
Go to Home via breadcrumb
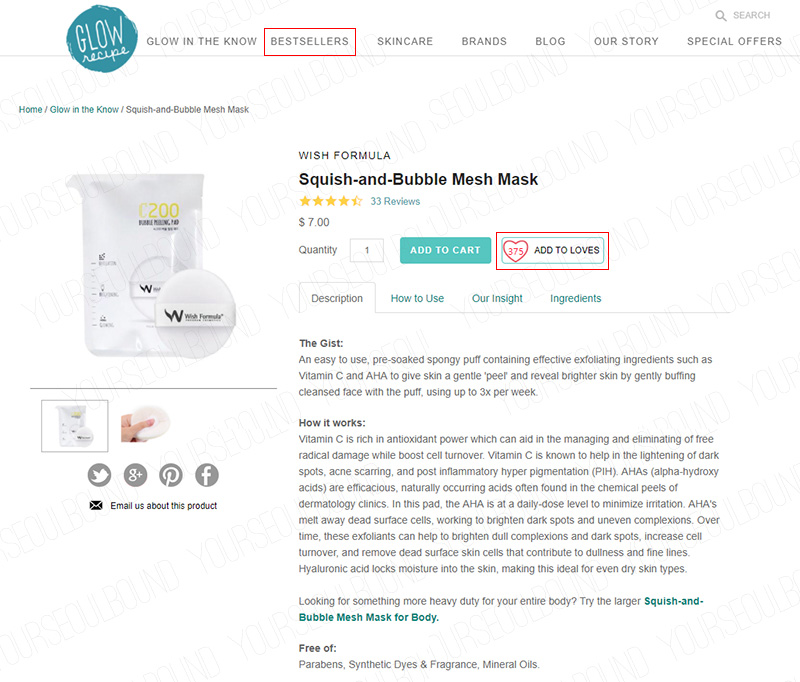click(31, 109)
